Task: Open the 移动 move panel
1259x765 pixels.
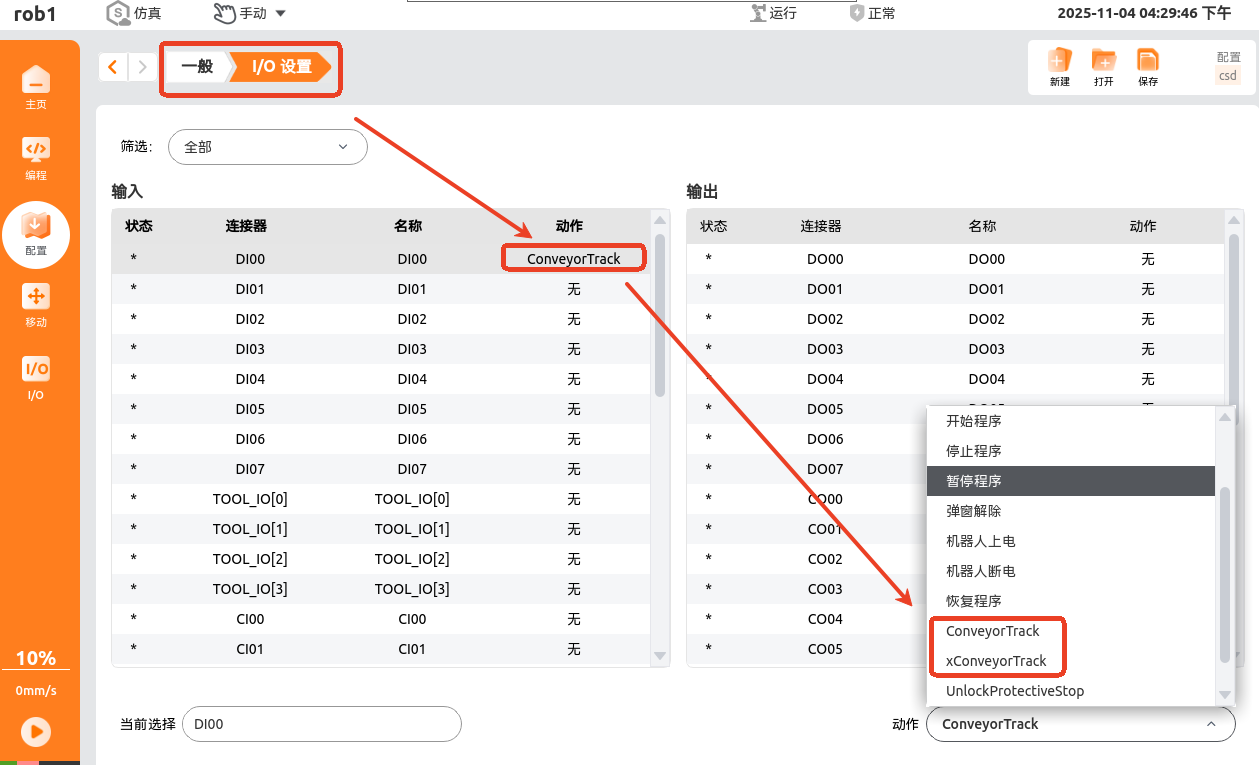Action: 36,304
